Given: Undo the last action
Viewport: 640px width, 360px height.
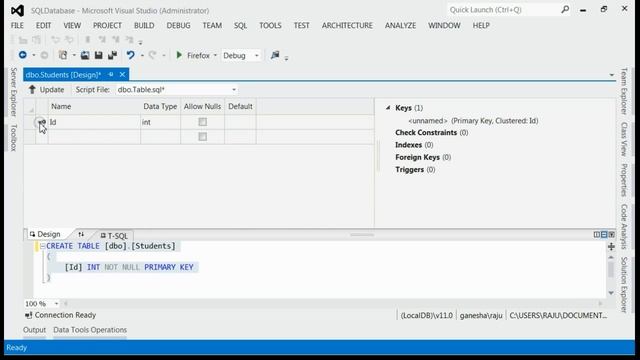Looking at the screenshot, I should click(x=130, y=55).
